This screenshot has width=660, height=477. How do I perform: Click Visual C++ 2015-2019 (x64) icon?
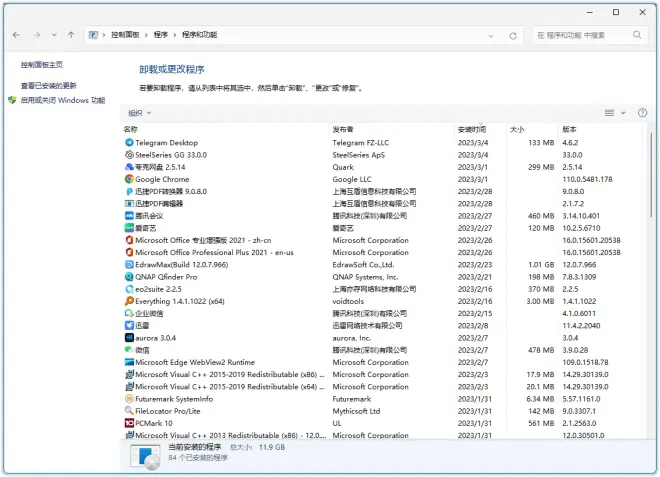tap(129, 387)
